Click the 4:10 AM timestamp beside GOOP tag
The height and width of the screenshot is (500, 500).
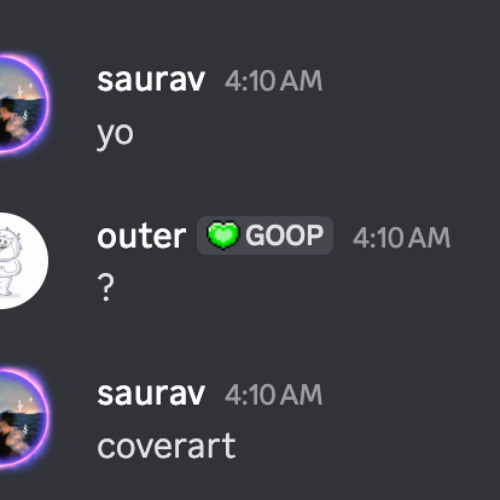click(402, 237)
